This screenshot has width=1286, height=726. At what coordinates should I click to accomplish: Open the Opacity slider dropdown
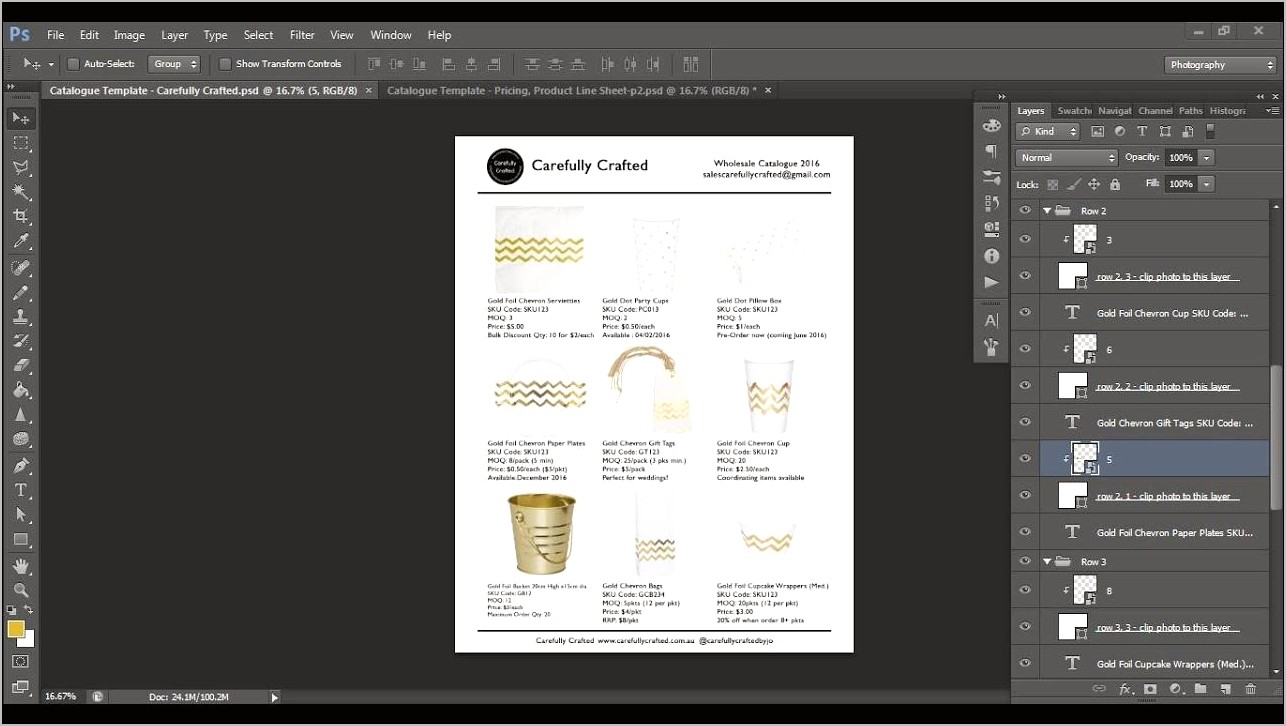click(x=1207, y=158)
